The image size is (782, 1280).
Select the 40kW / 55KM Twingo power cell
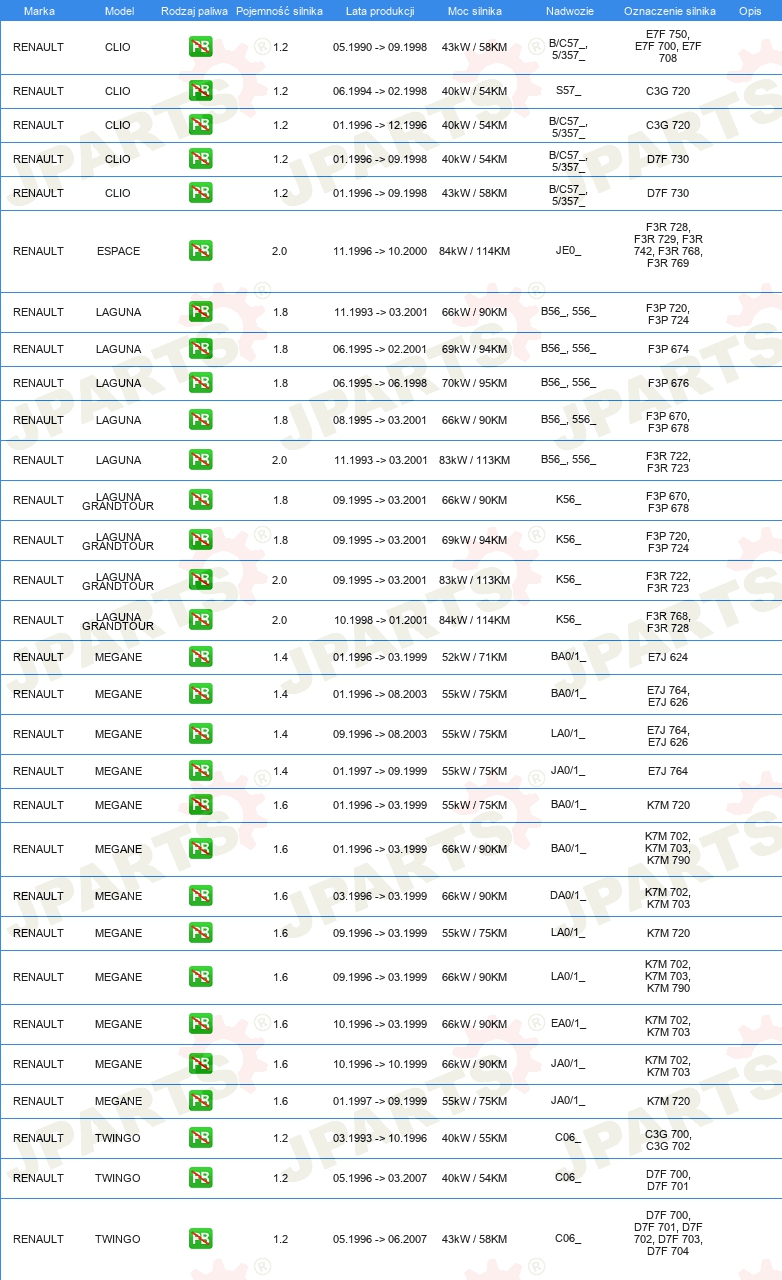[474, 1138]
